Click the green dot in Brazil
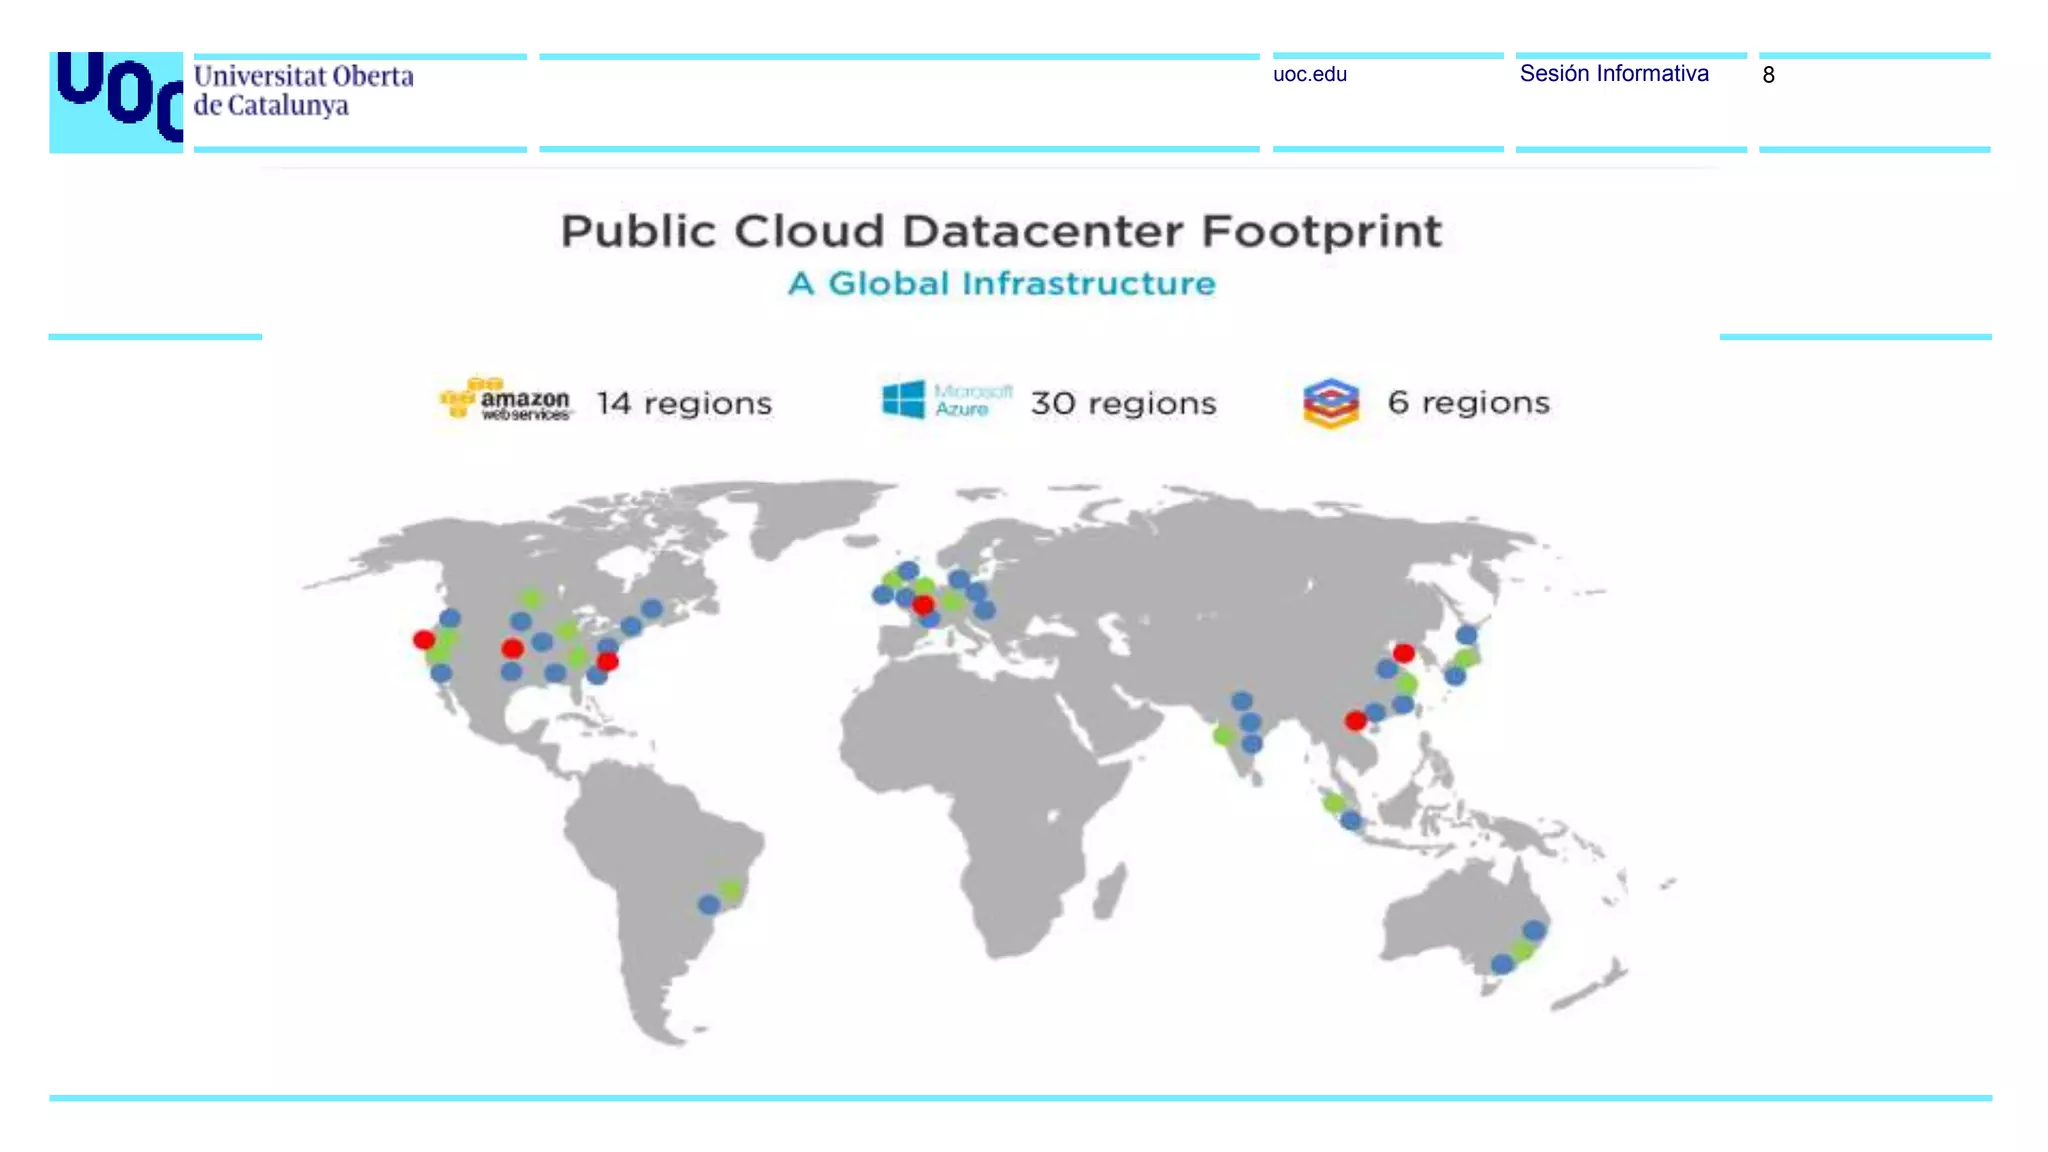This screenshot has width=2048, height=1152. [x=732, y=889]
